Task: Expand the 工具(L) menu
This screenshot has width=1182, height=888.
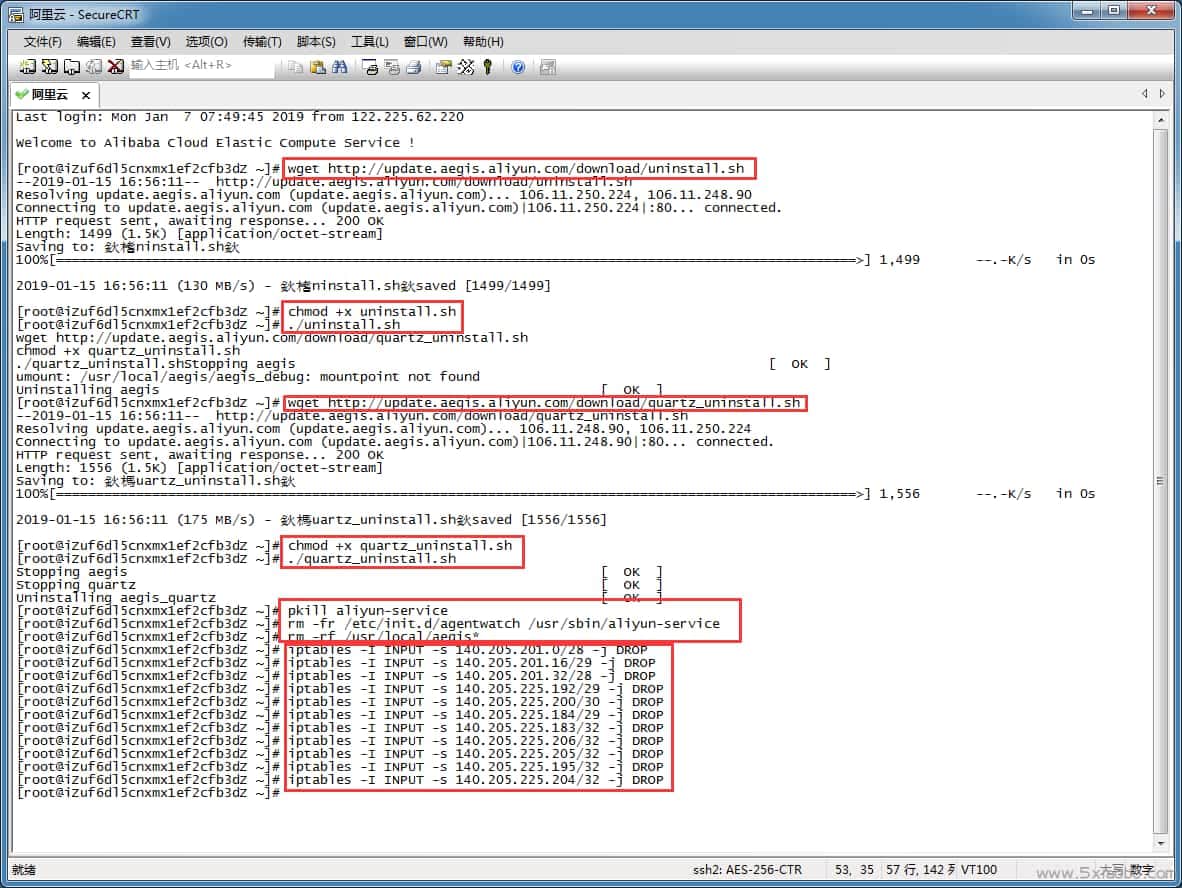Action: pyautogui.click(x=369, y=42)
